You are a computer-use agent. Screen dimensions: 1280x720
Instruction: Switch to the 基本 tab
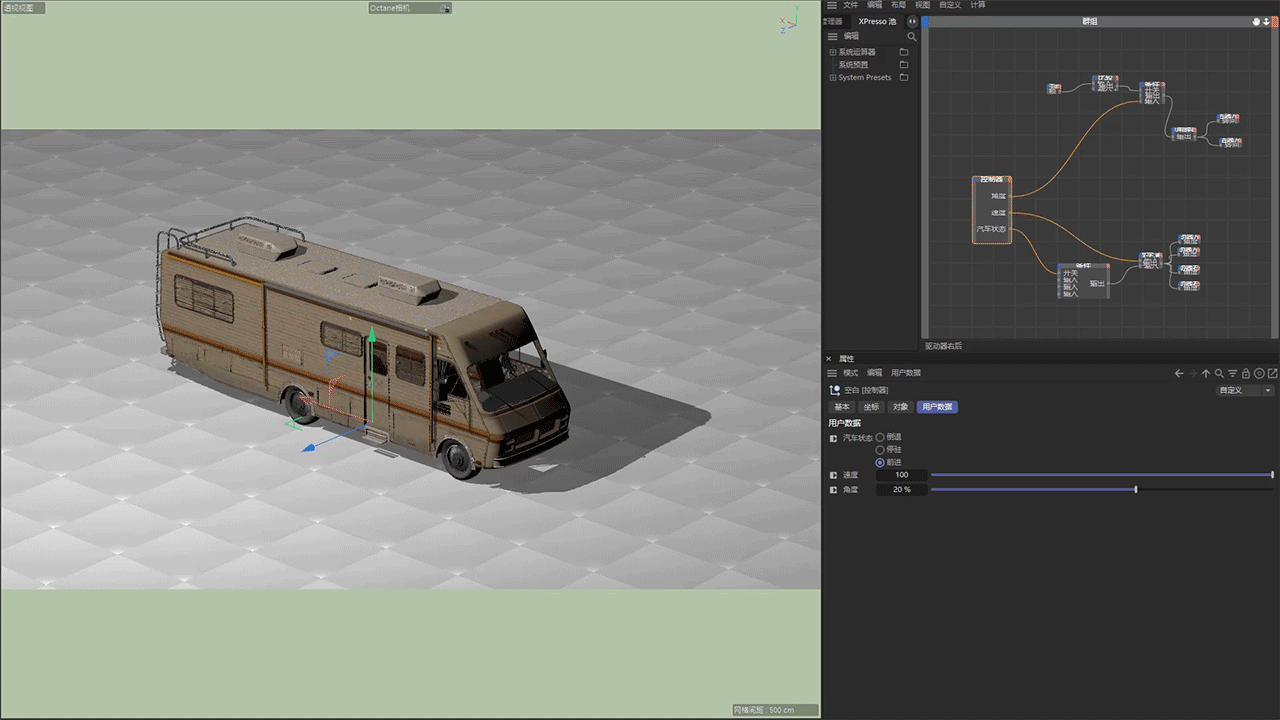pos(842,407)
